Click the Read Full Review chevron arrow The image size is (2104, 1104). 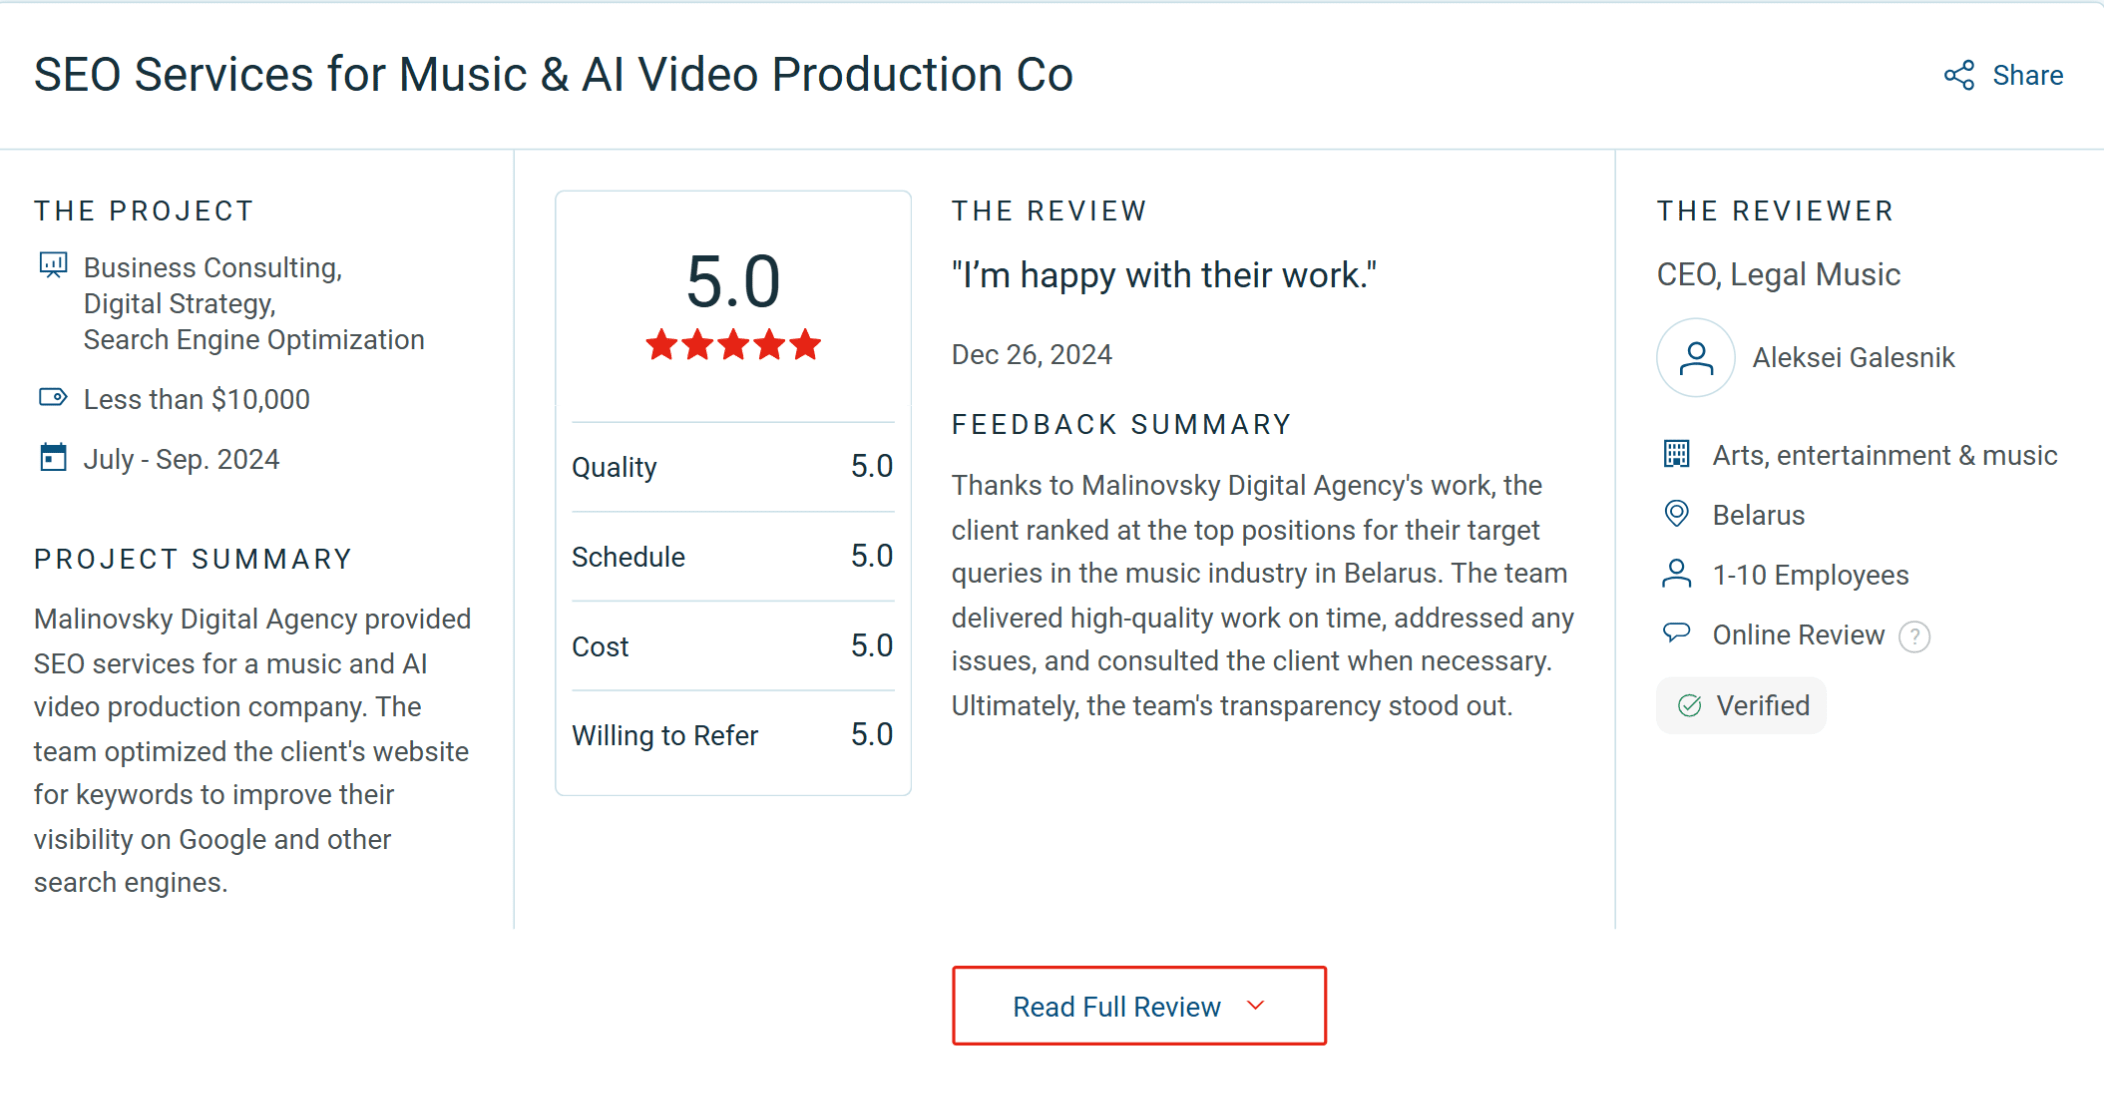1256,1005
